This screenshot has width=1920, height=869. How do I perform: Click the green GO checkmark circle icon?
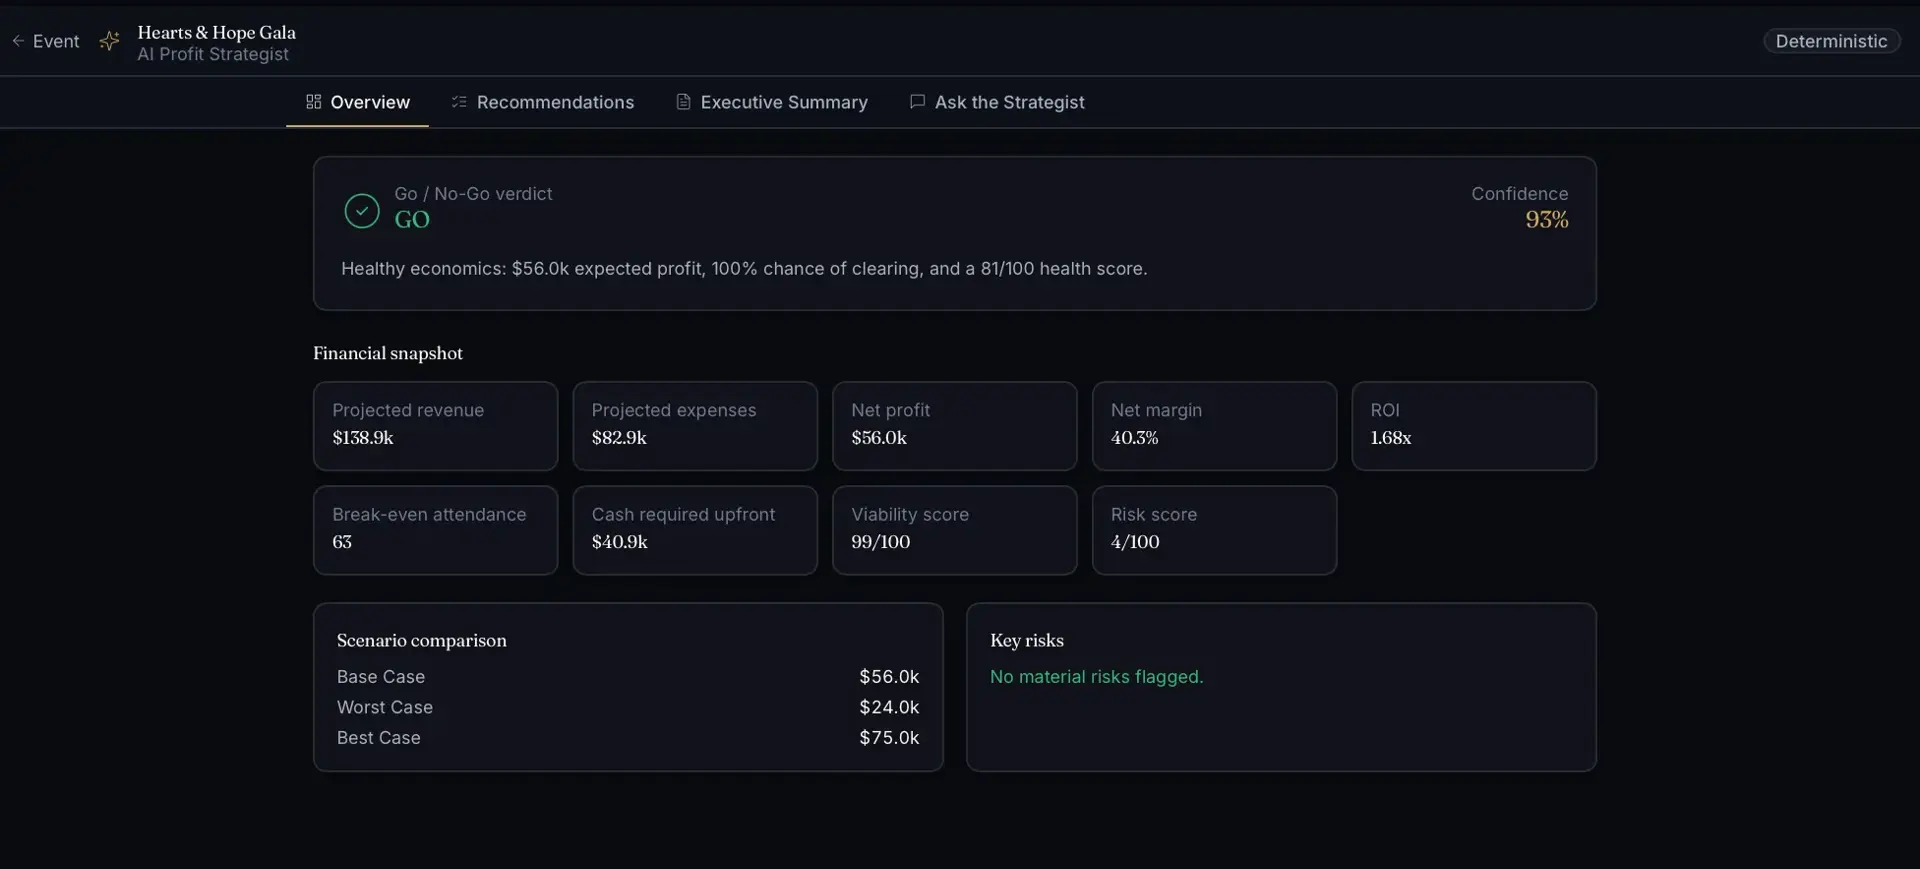click(362, 211)
